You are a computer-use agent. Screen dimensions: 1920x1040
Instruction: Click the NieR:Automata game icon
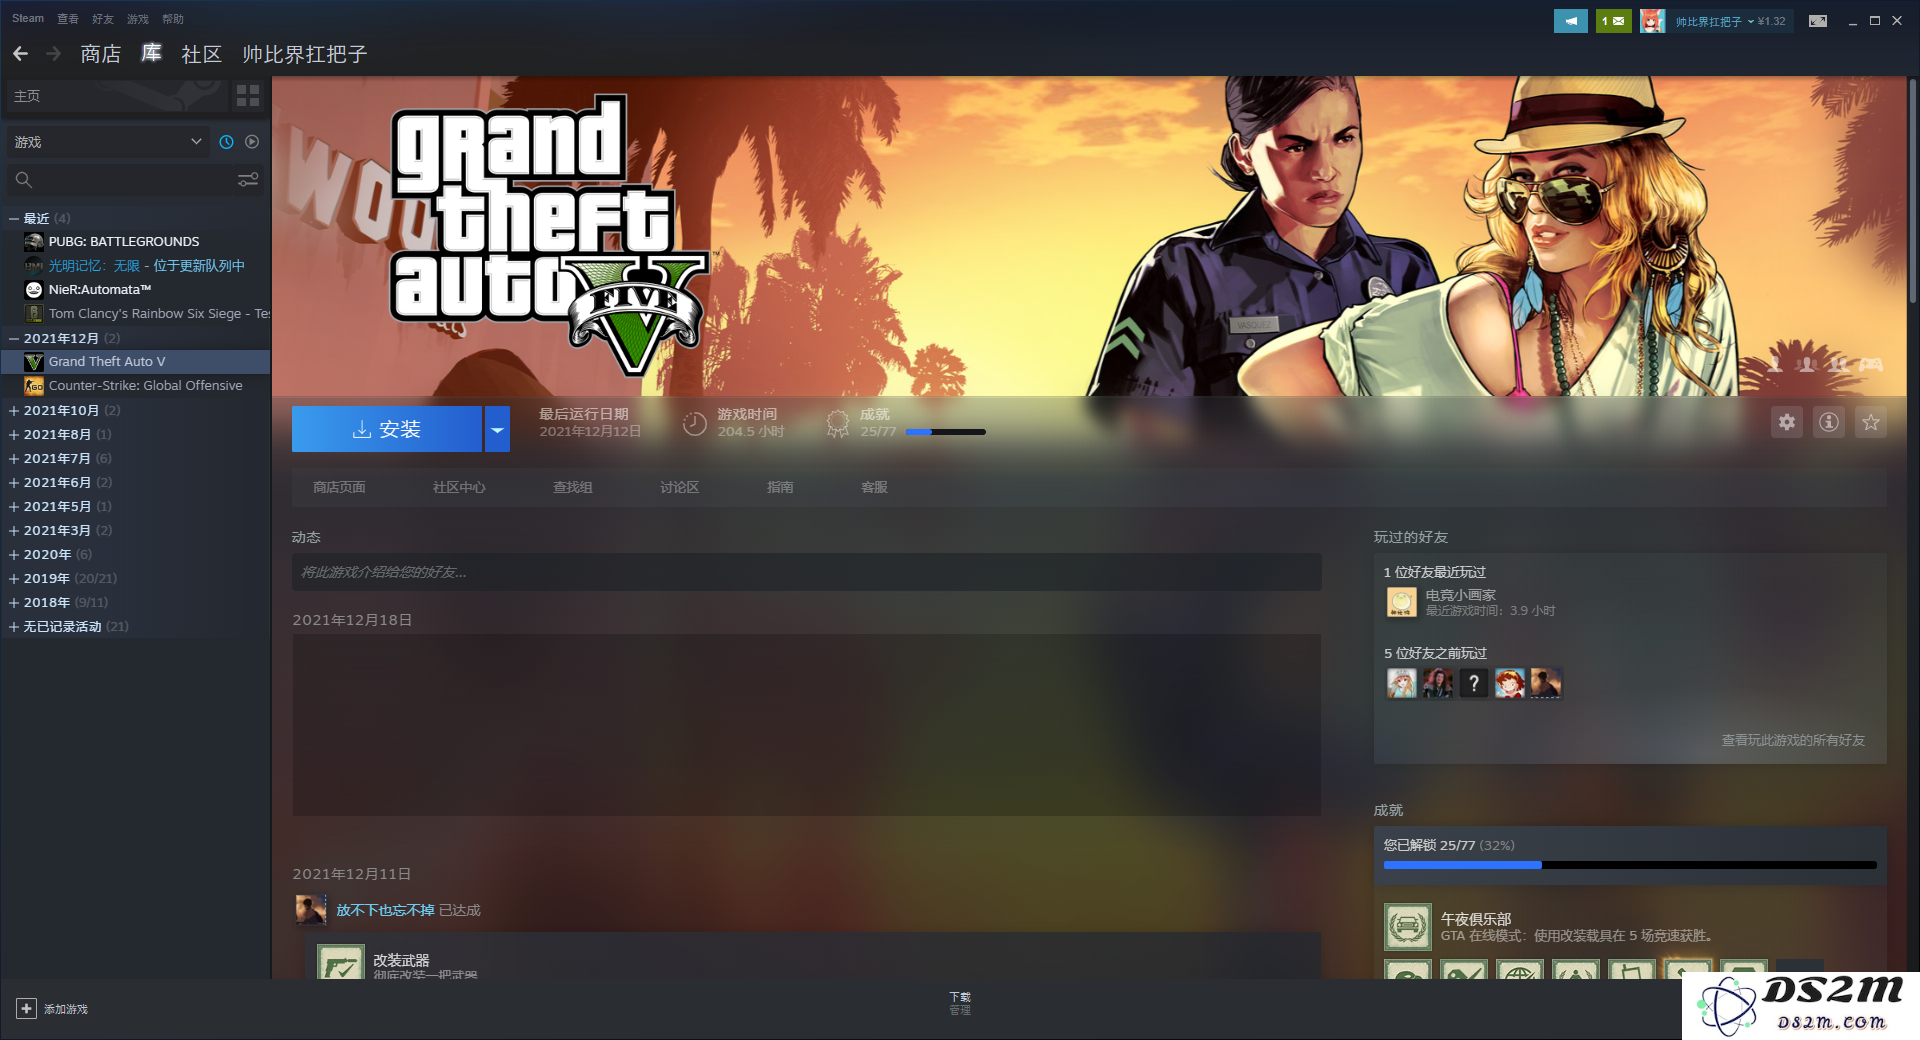[34, 290]
